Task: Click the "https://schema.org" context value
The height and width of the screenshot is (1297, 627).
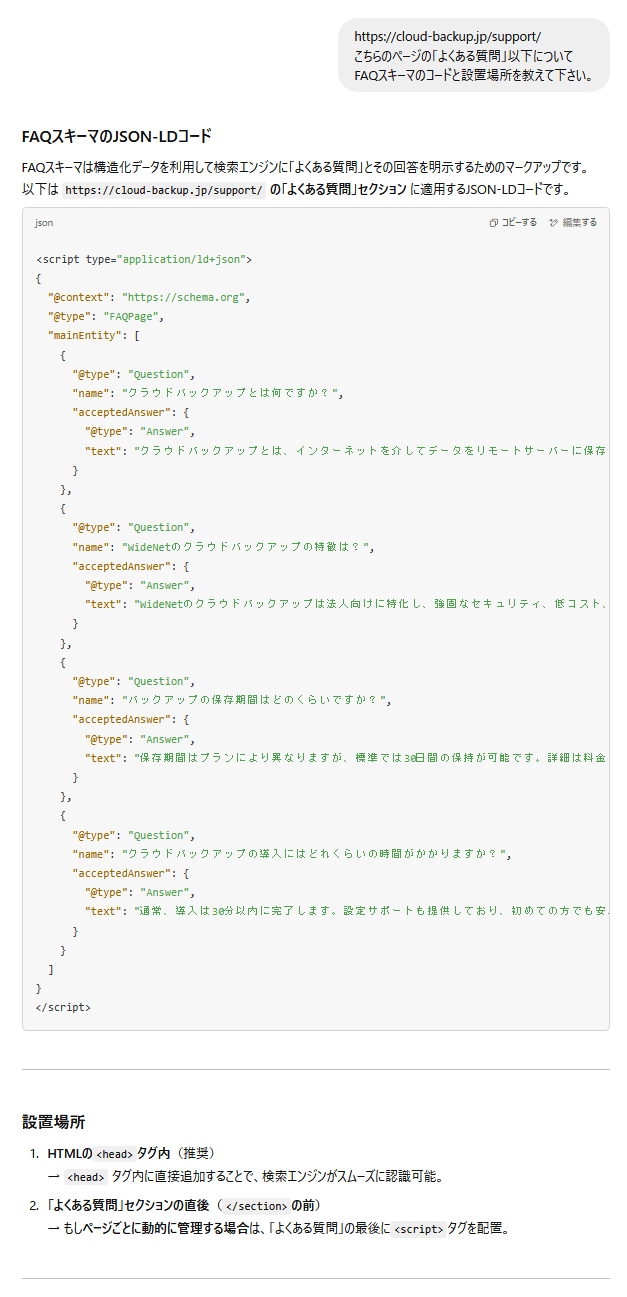Action: (x=184, y=297)
